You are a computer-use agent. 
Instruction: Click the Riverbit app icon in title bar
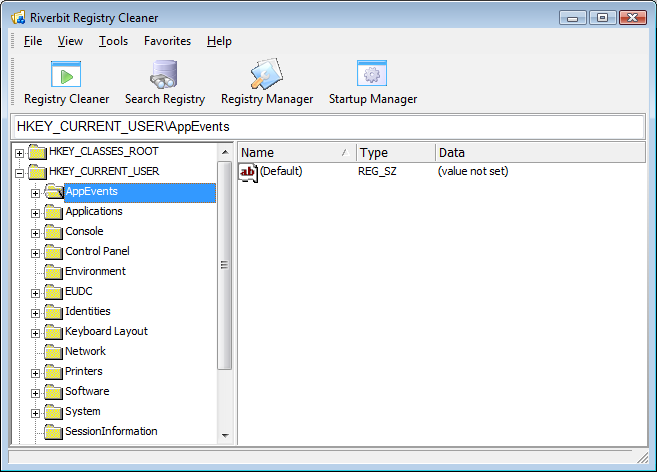pyautogui.click(x=18, y=18)
